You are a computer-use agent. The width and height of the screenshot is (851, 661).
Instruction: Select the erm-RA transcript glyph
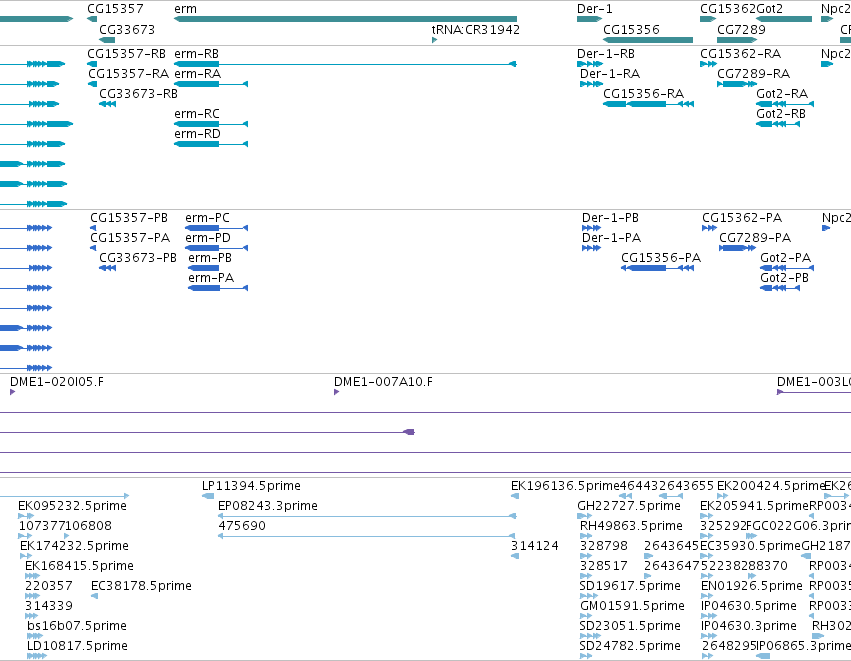pos(211,84)
